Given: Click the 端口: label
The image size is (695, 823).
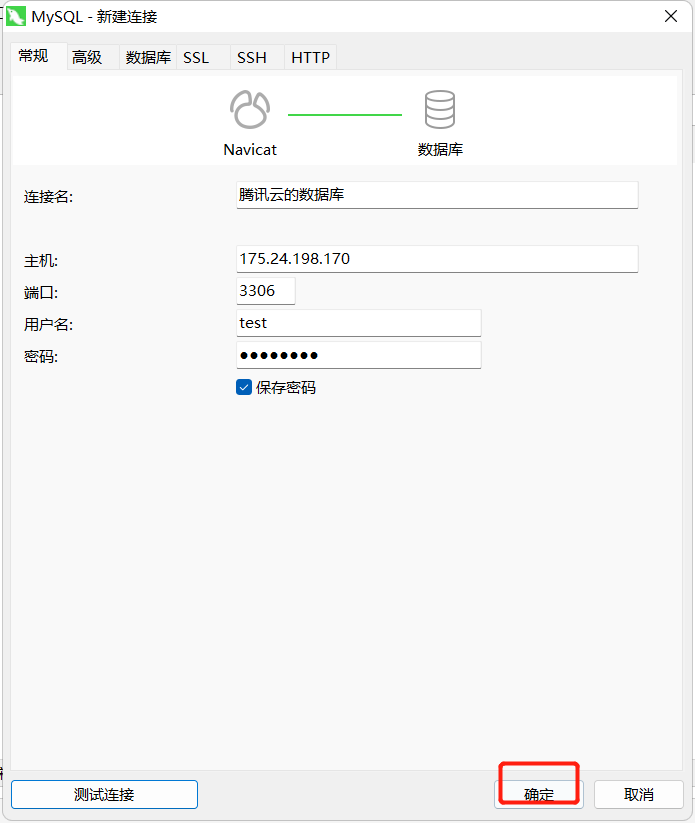Looking at the screenshot, I should [41, 293].
